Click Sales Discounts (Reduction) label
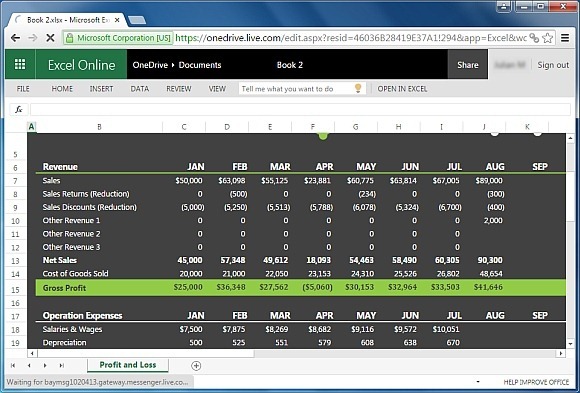The height and width of the screenshot is (393, 580). point(90,207)
